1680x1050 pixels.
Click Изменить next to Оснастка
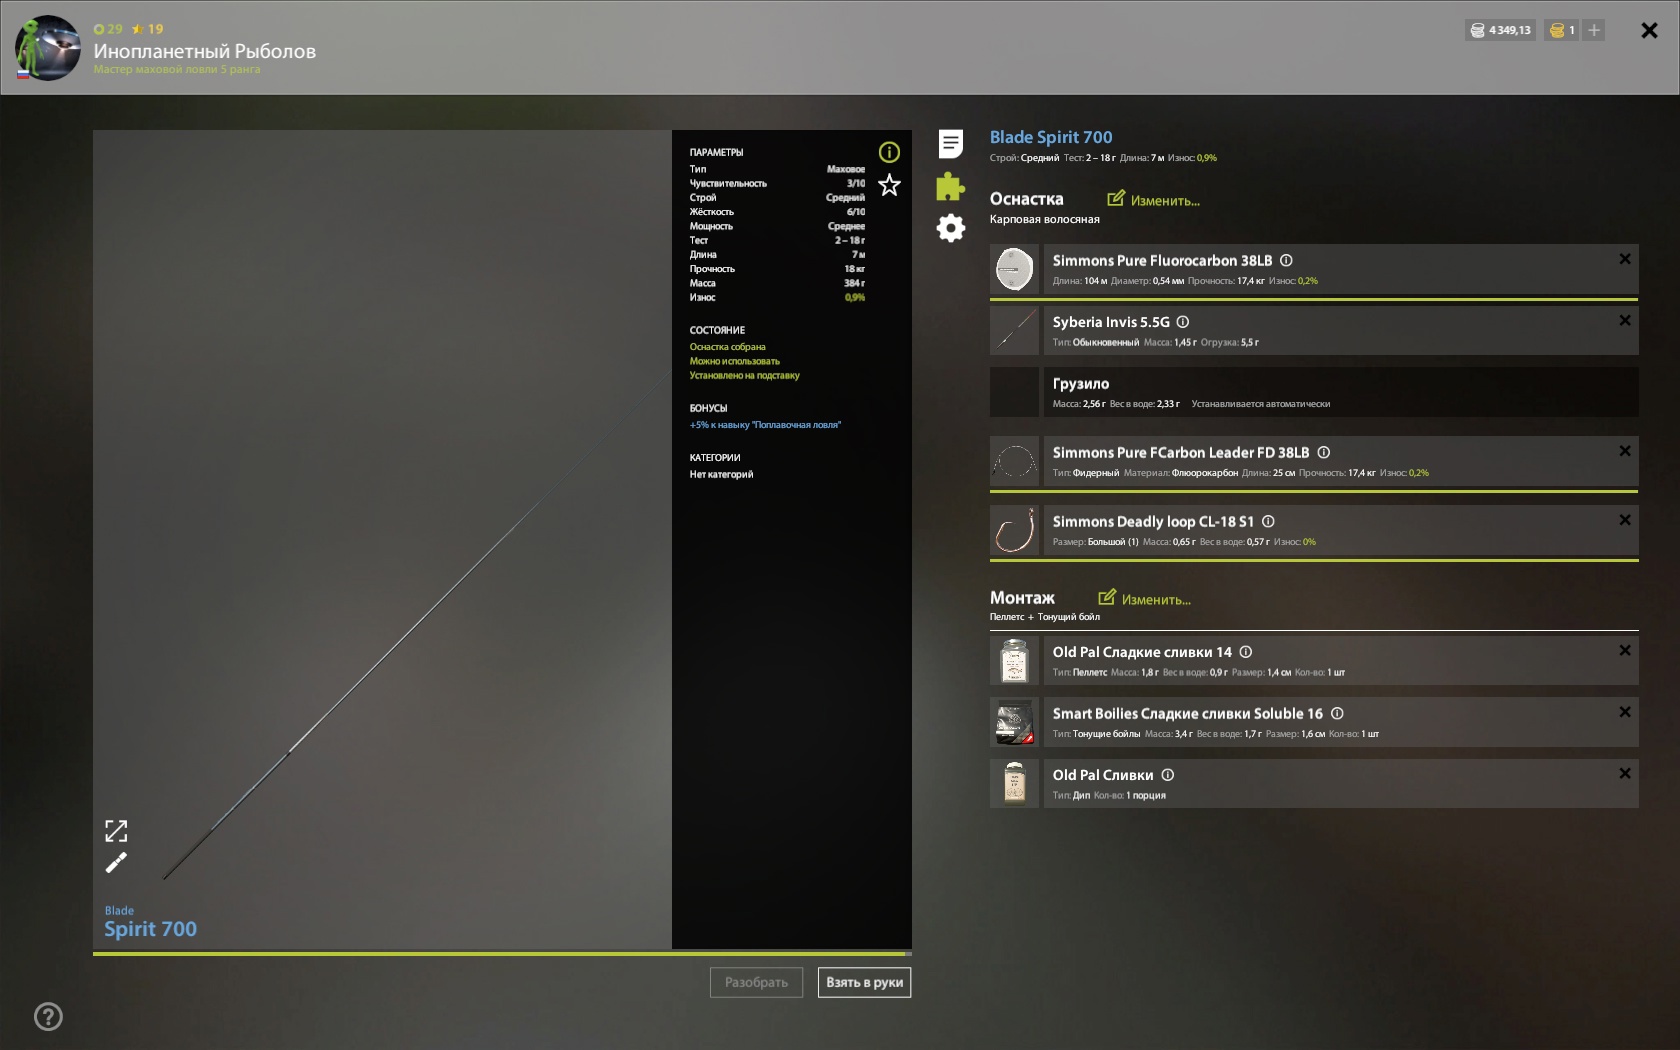coord(1153,200)
